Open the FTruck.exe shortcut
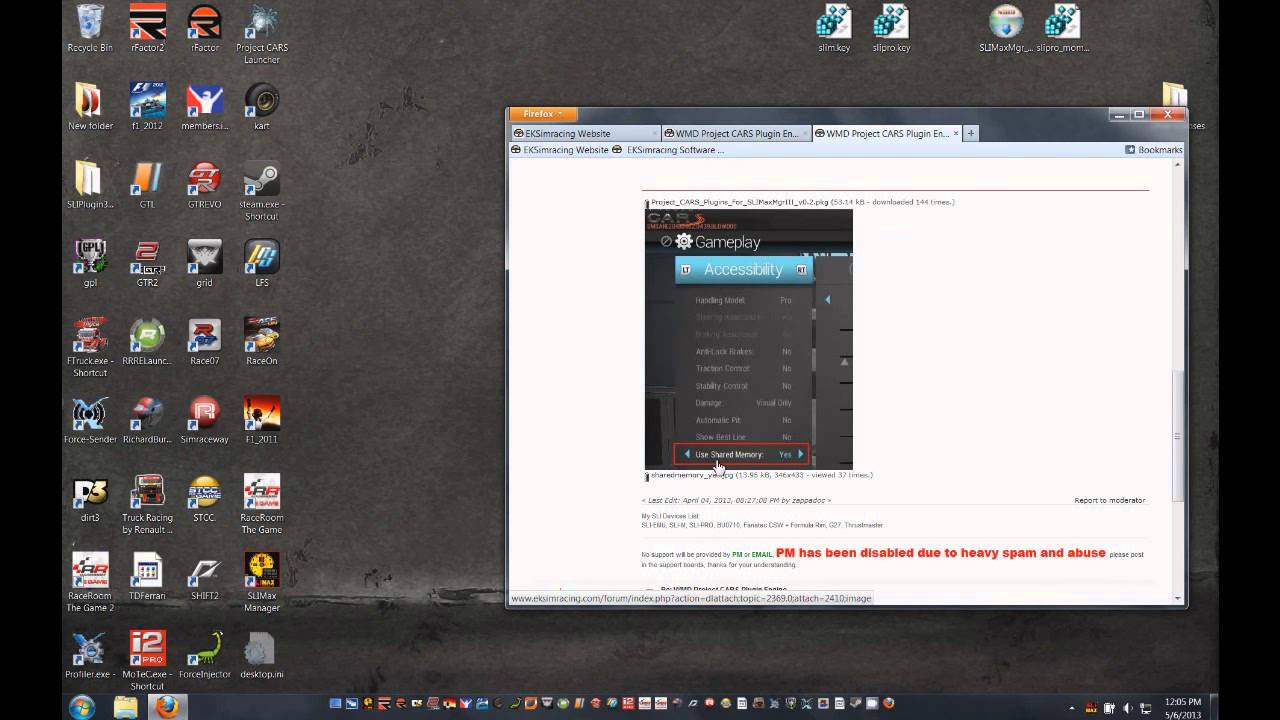The height and width of the screenshot is (720, 1280). [90, 347]
